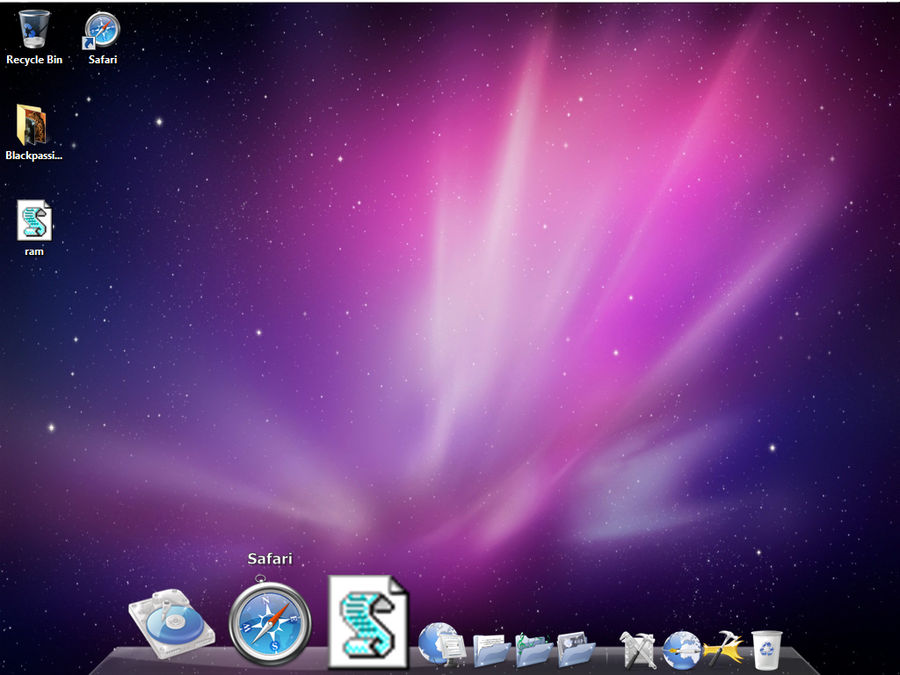This screenshot has width=900, height=675.
Task: Open the hammer and spark dock settings icon
Action: pos(723,649)
